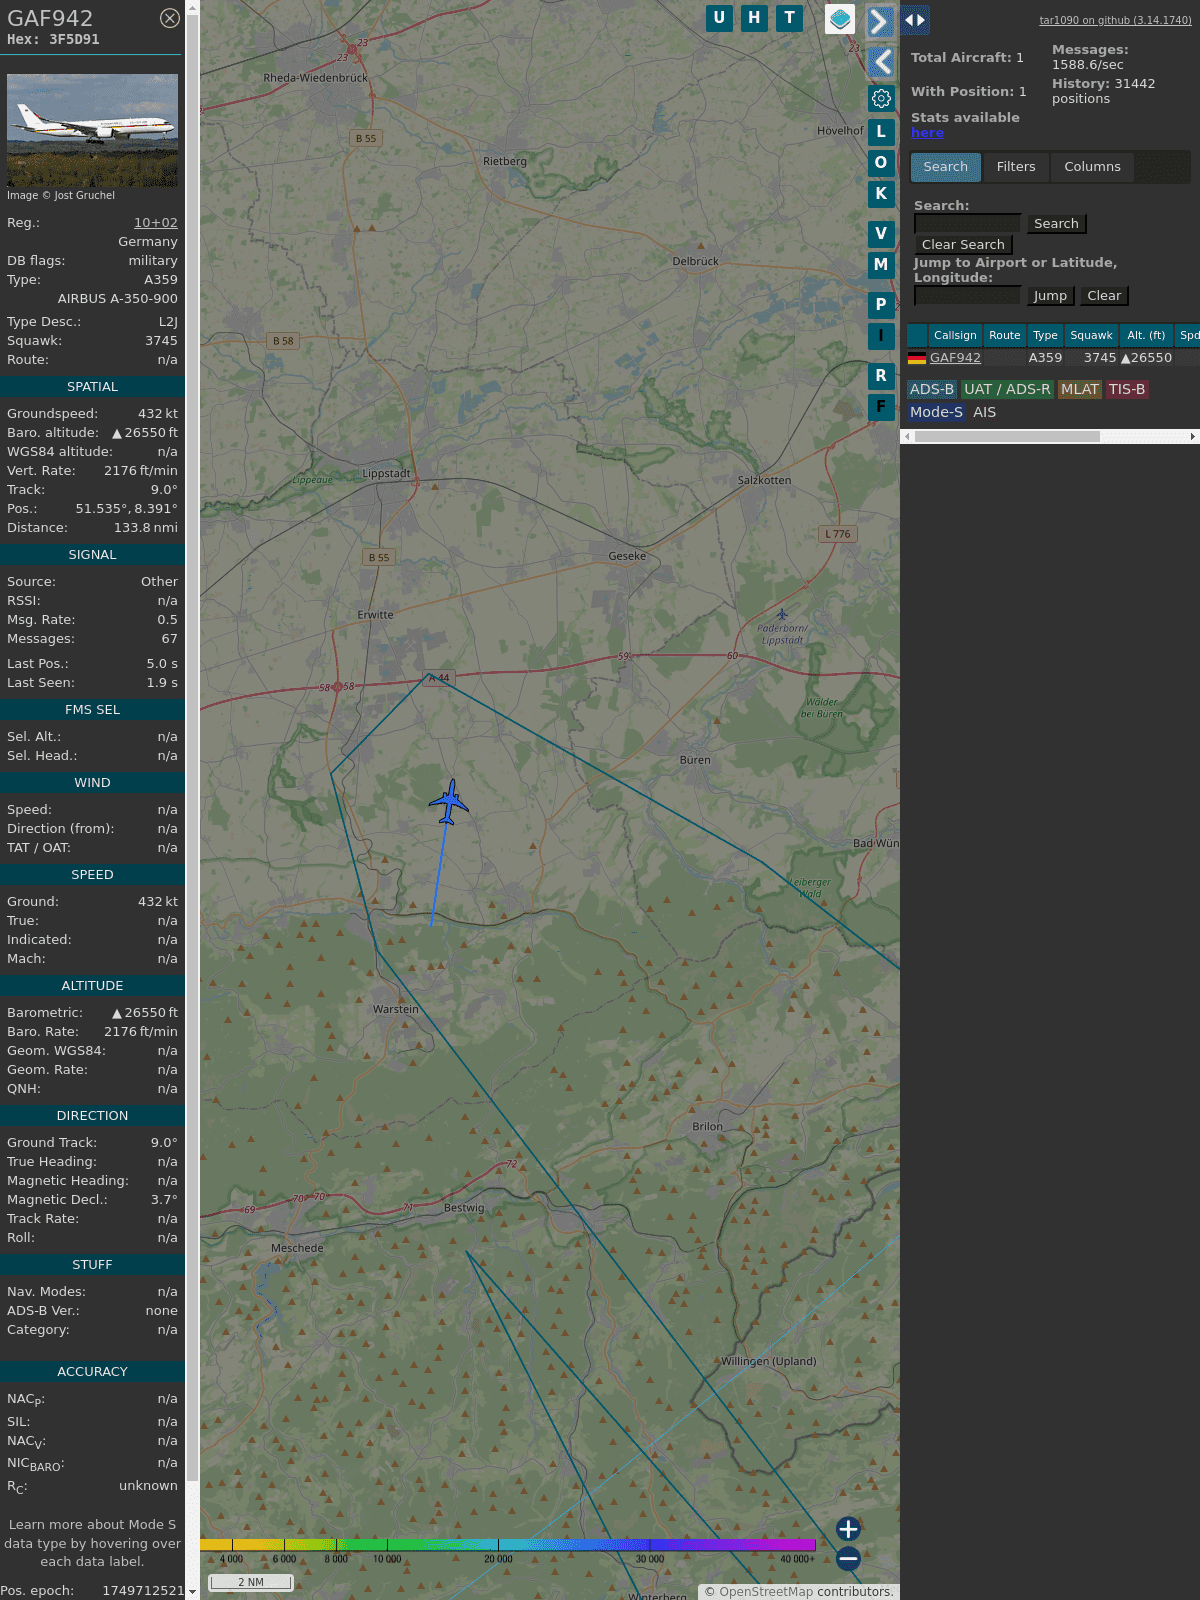Screen dimensions: 1200x1600
Task: Open the map settings gear
Action: point(881,98)
